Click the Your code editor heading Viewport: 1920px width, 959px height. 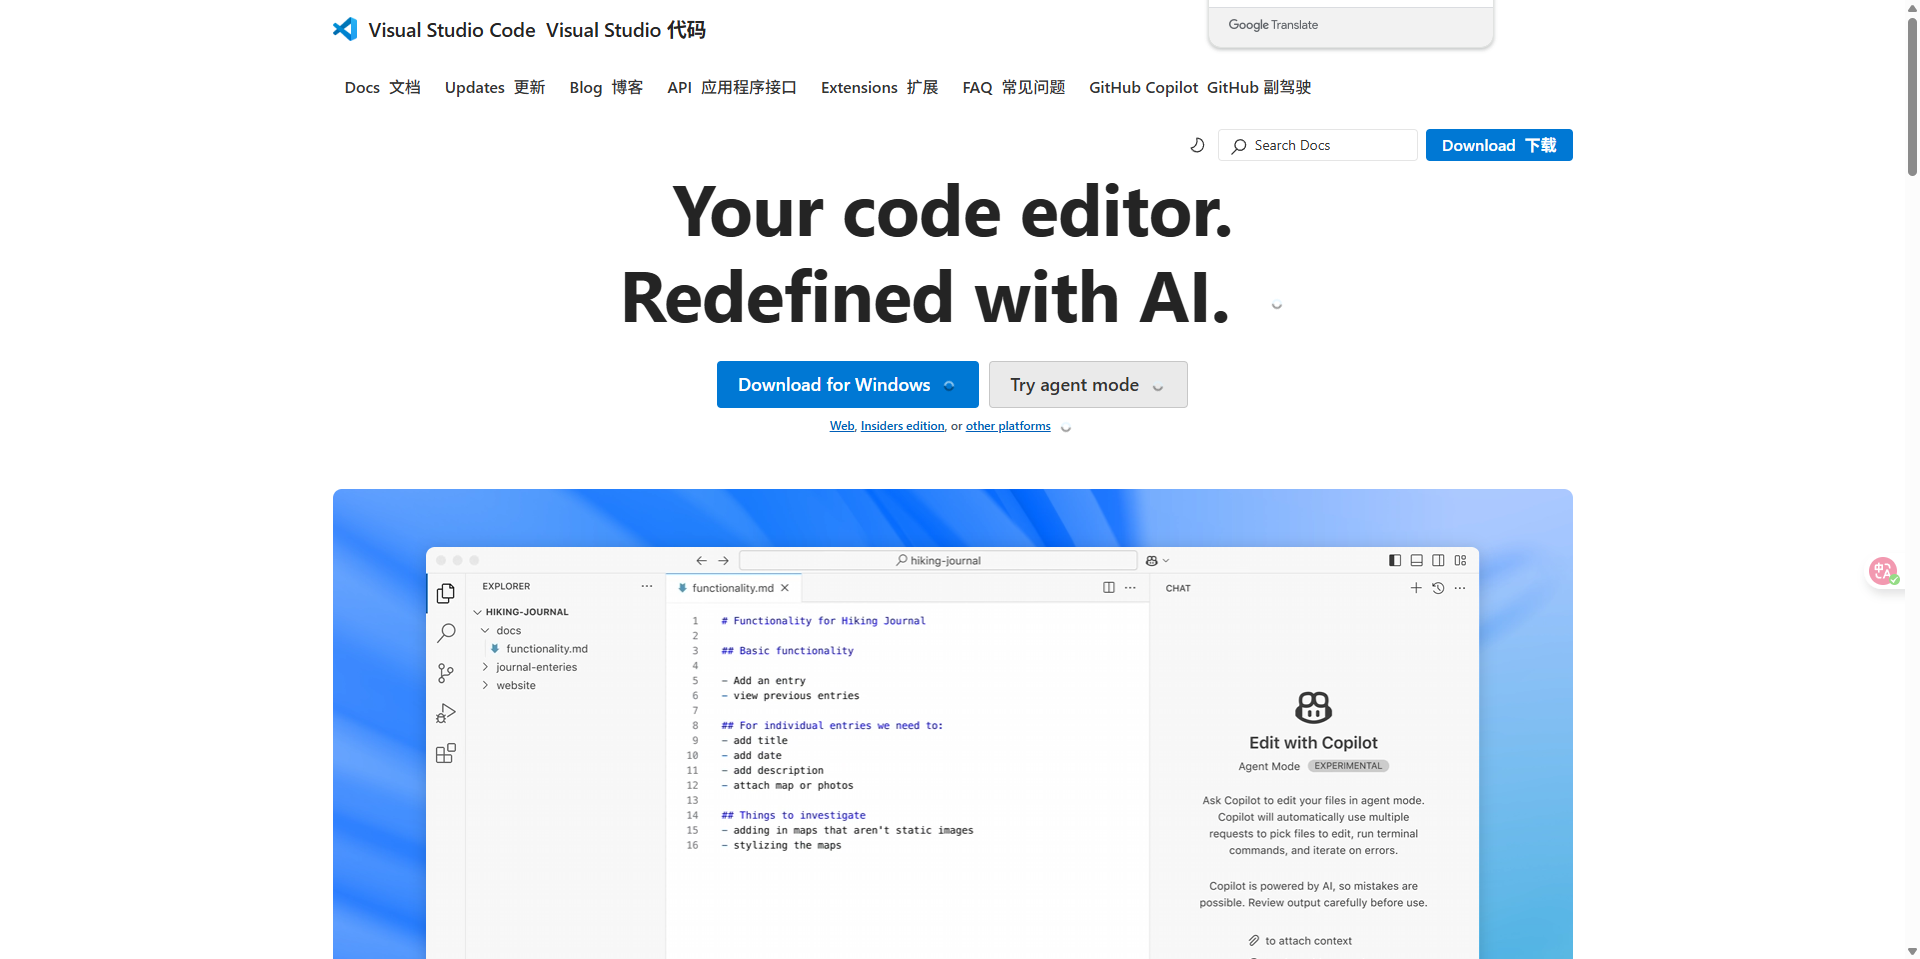pos(952,212)
